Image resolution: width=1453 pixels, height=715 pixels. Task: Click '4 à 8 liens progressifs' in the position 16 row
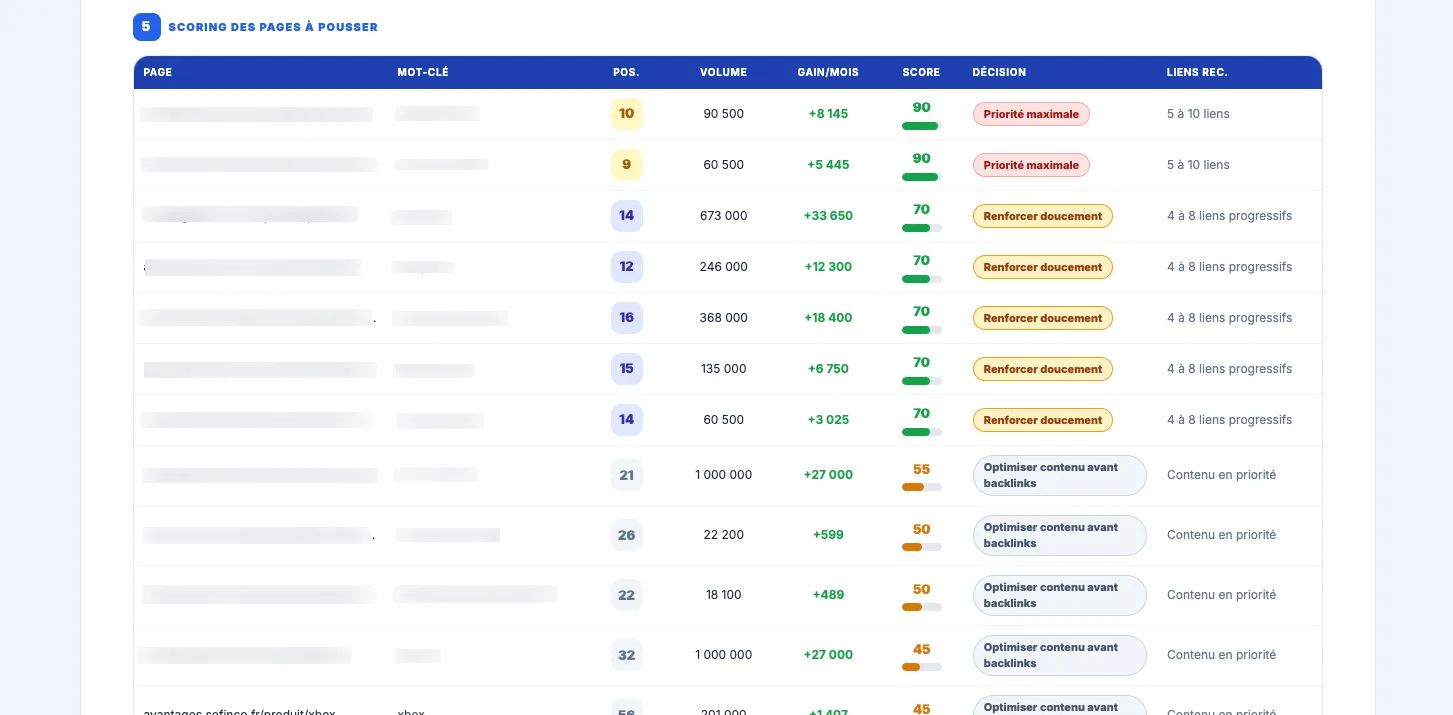1229,318
